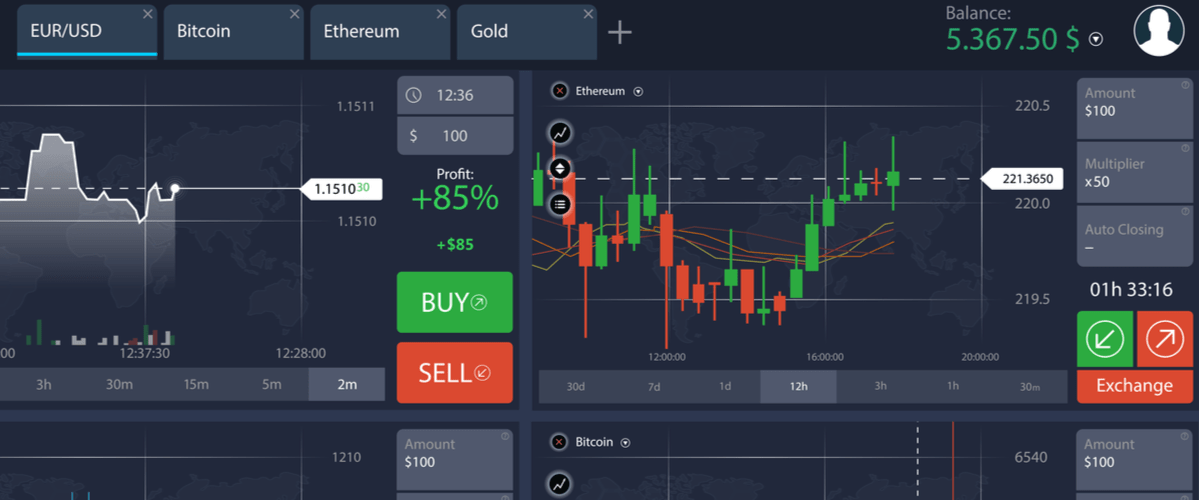Switch to the Gold tab
Image resolution: width=1200 pixels, height=500 pixels.
[x=490, y=31]
